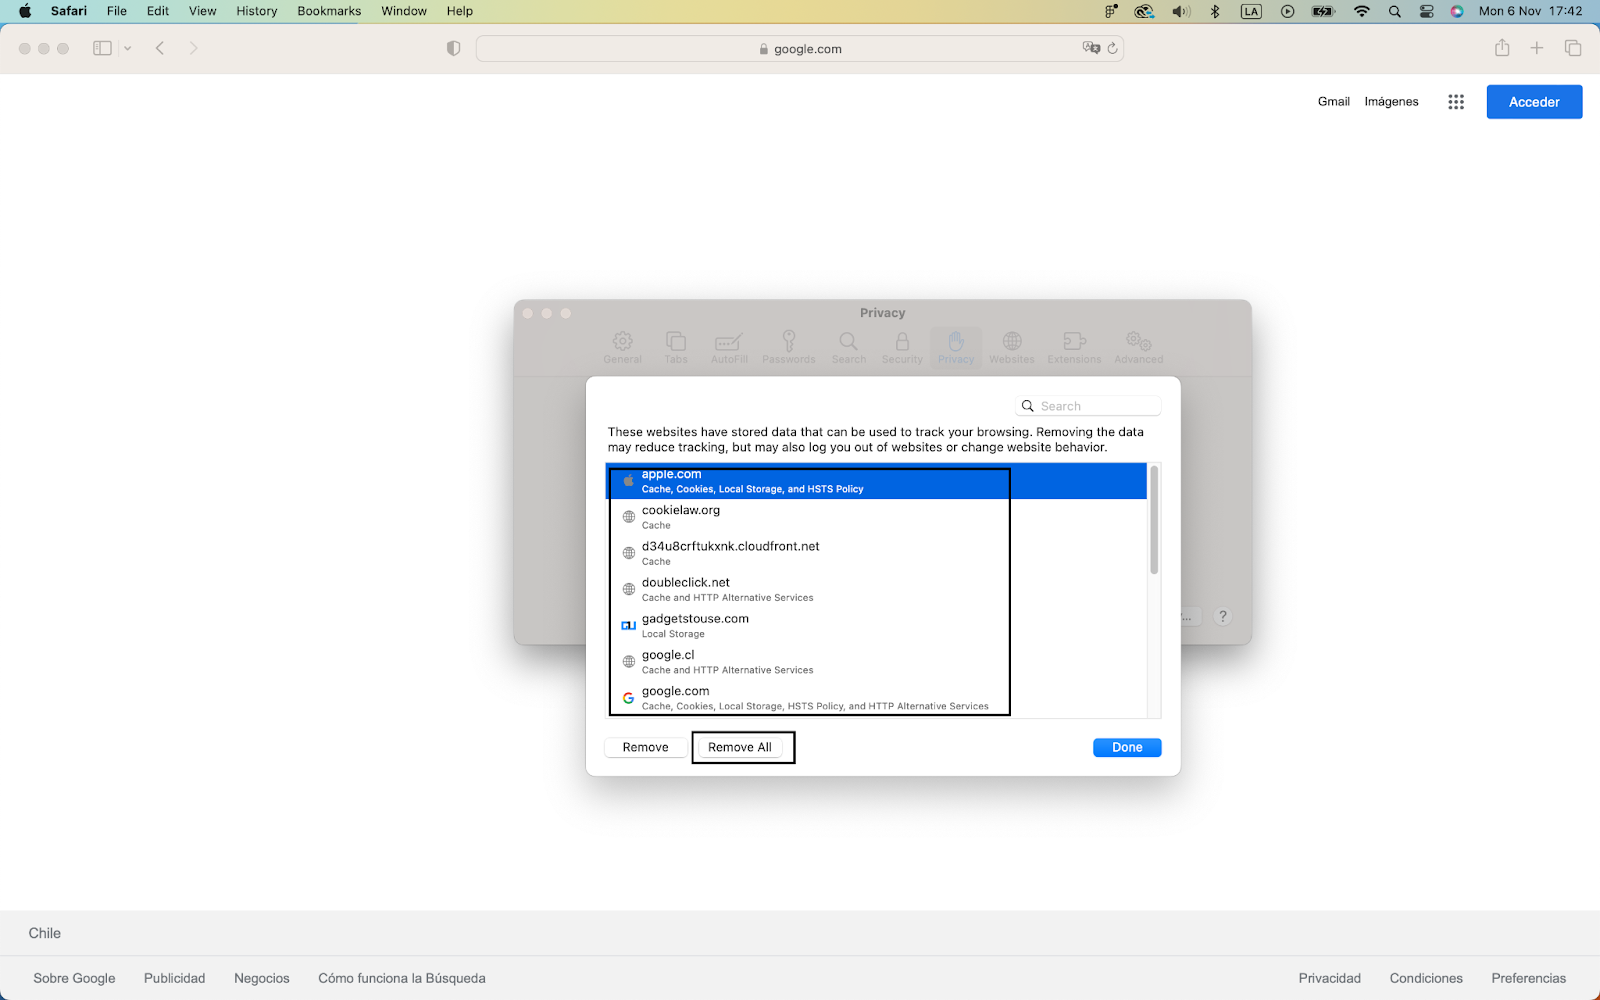Open Siri icon in menu bar
Screen dimensions: 1600x1000
click(x=1457, y=11)
